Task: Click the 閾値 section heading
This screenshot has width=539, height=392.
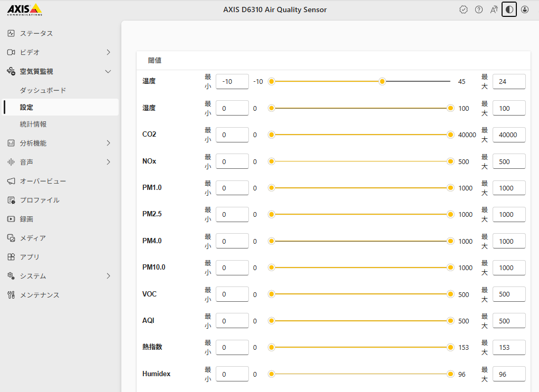Action: coord(154,60)
